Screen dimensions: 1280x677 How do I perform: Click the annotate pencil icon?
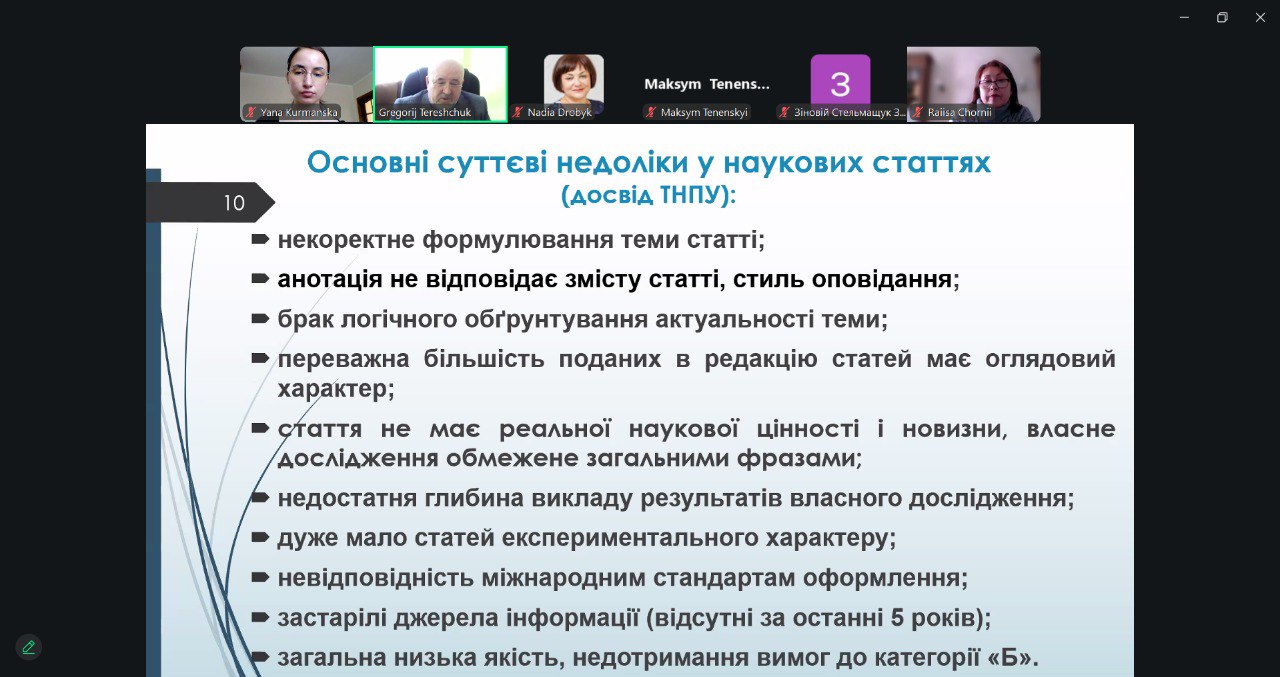[x=29, y=647]
